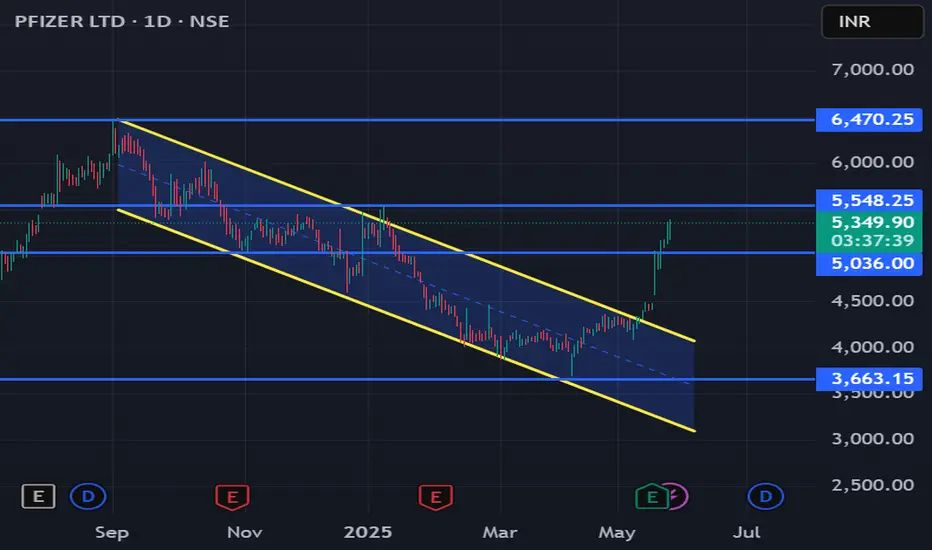Click the 2025 label on time axis

[x=368, y=532]
